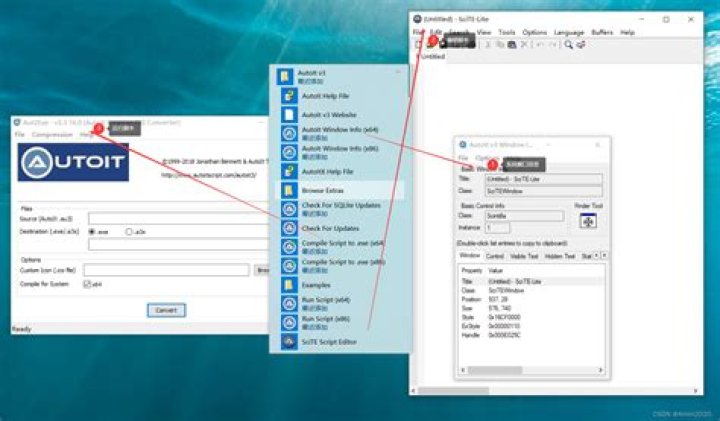Viewport: 720px width, 421px height.
Task: Click the Find magnifier icon in SciTE toolbar
Action: (x=568, y=45)
